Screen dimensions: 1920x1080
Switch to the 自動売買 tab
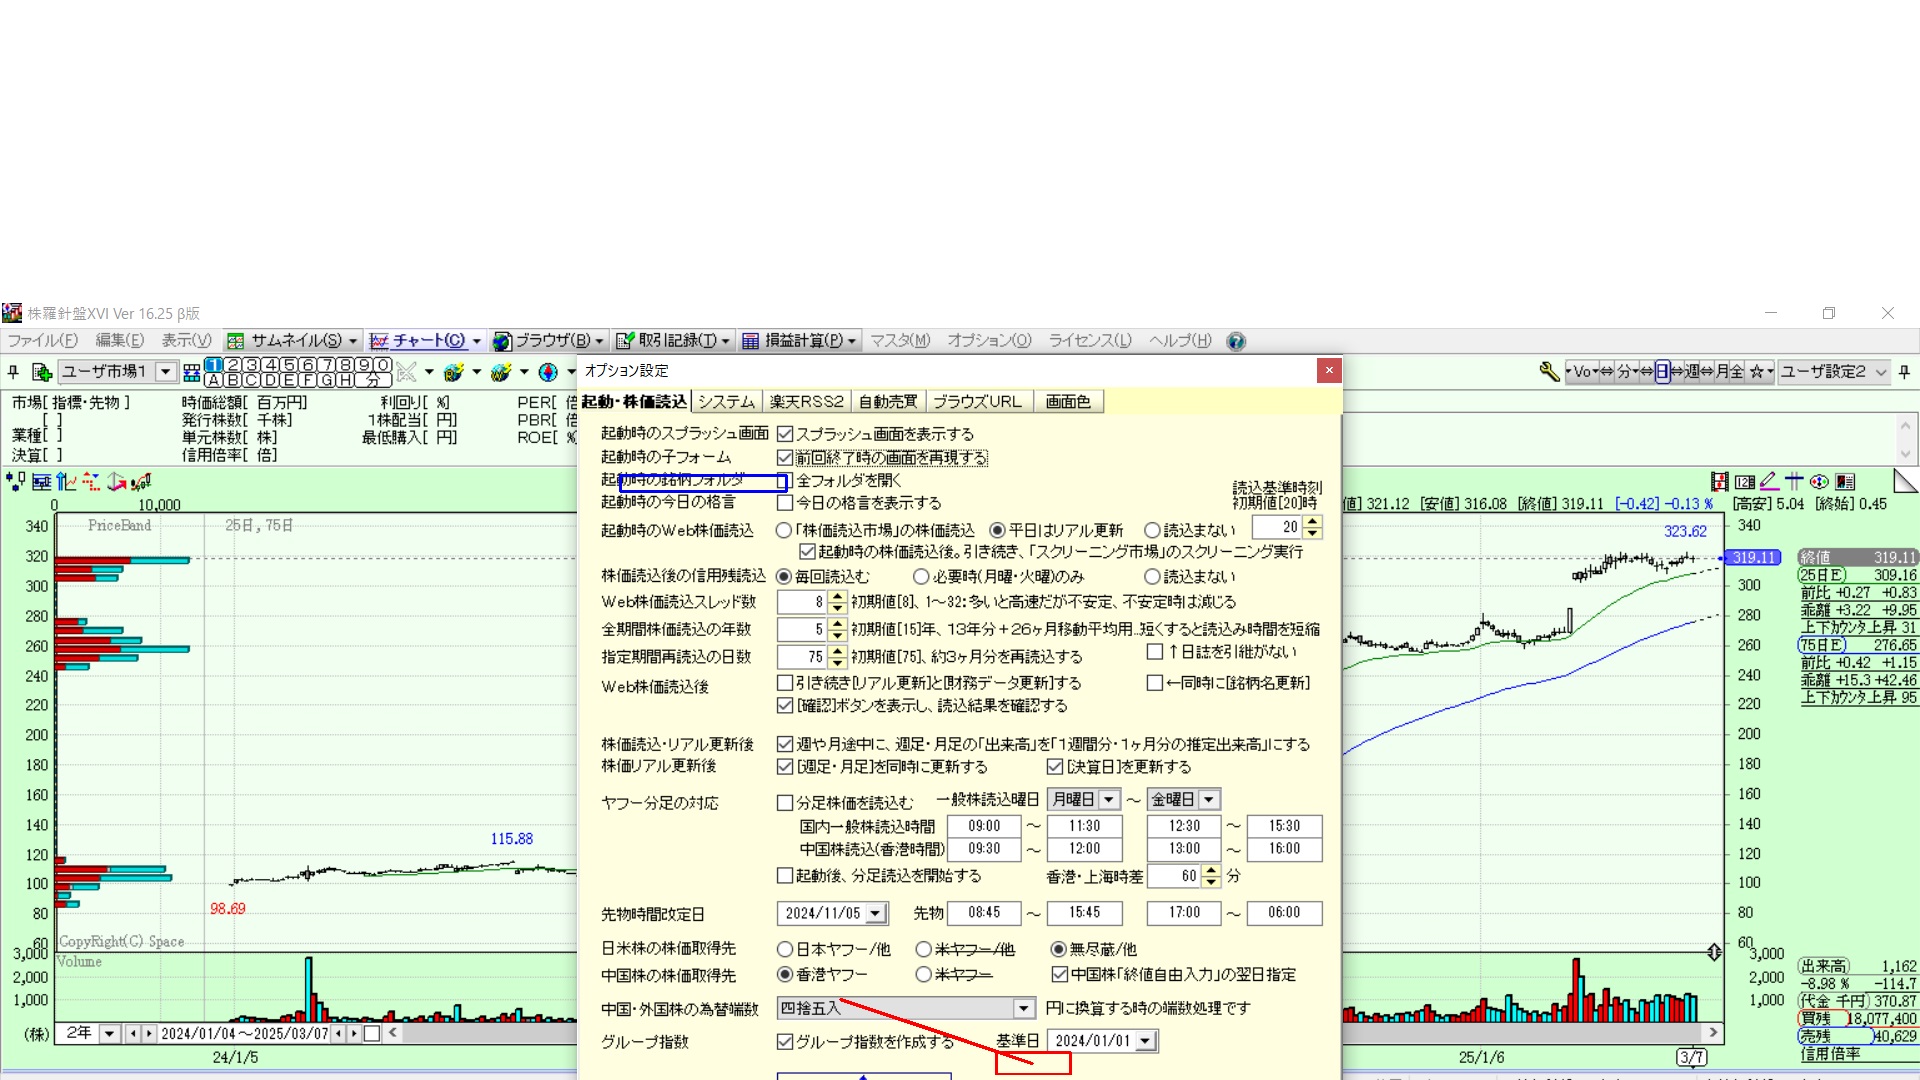pyautogui.click(x=888, y=402)
